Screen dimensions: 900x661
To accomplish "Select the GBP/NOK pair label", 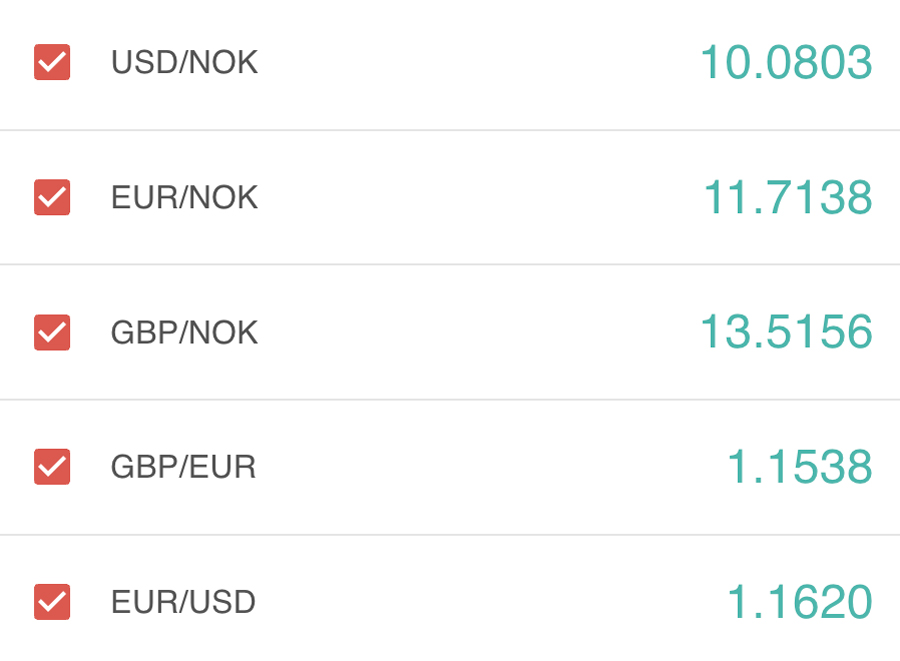I will pos(184,332).
